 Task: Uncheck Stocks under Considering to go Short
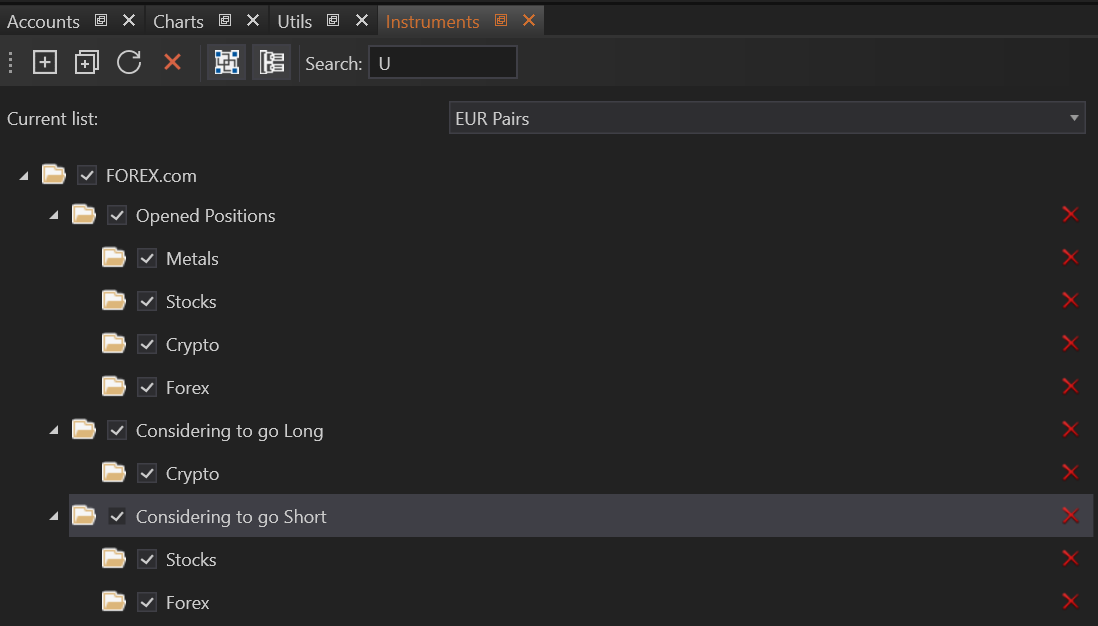tap(147, 560)
